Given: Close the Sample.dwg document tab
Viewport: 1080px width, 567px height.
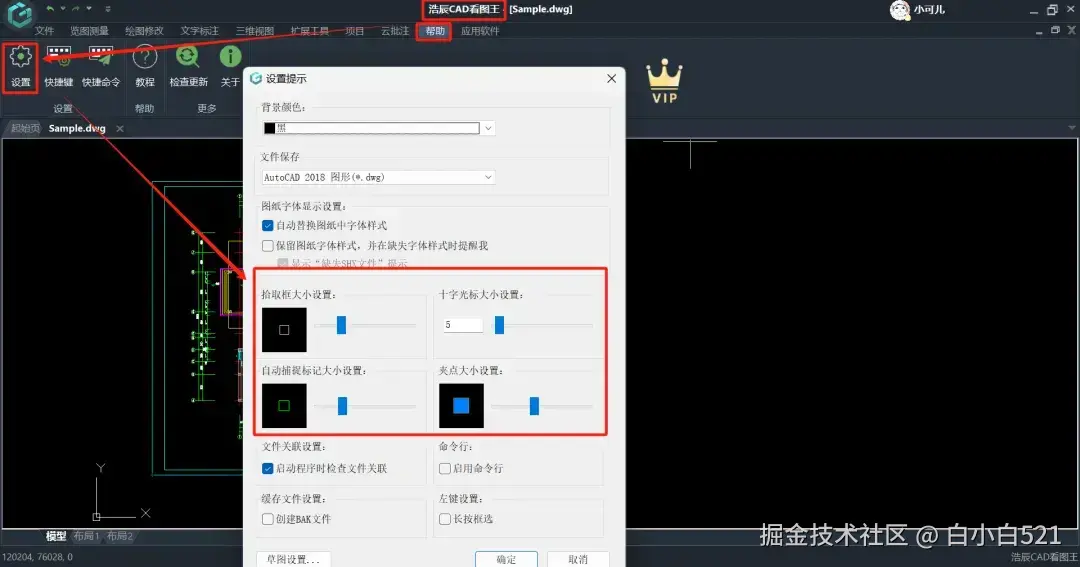Looking at the screenshot, I should tap(120, 128).
